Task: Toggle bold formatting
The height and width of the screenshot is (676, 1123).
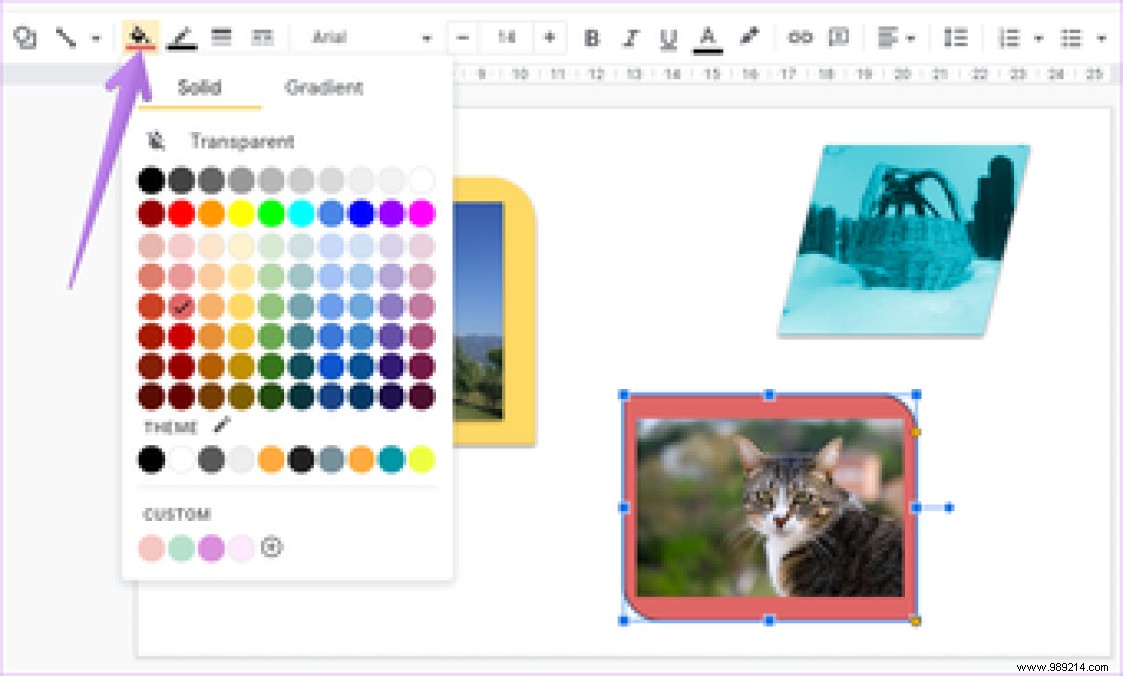Action: [x=590, y=37]
